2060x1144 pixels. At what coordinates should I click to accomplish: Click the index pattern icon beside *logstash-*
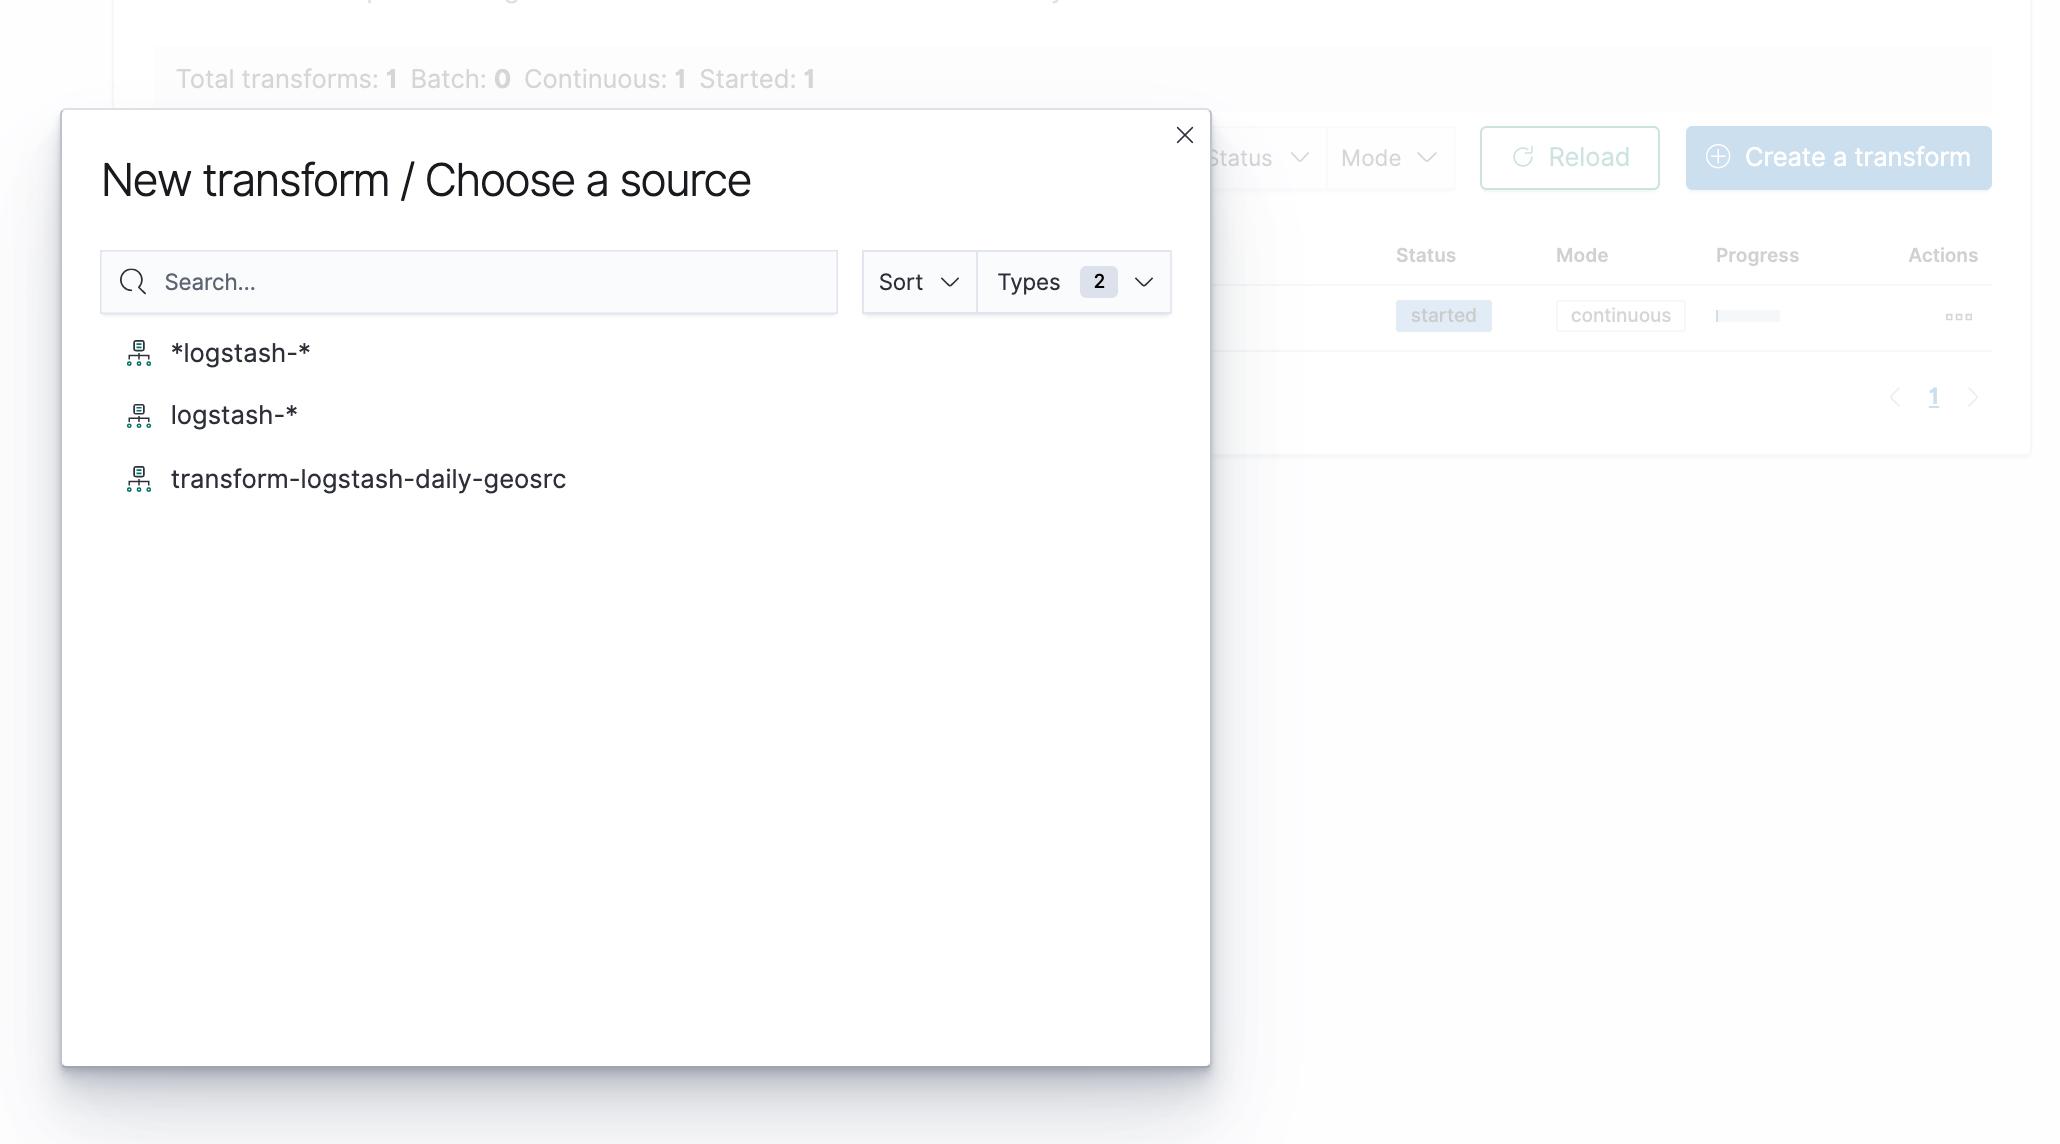(139, 353)
